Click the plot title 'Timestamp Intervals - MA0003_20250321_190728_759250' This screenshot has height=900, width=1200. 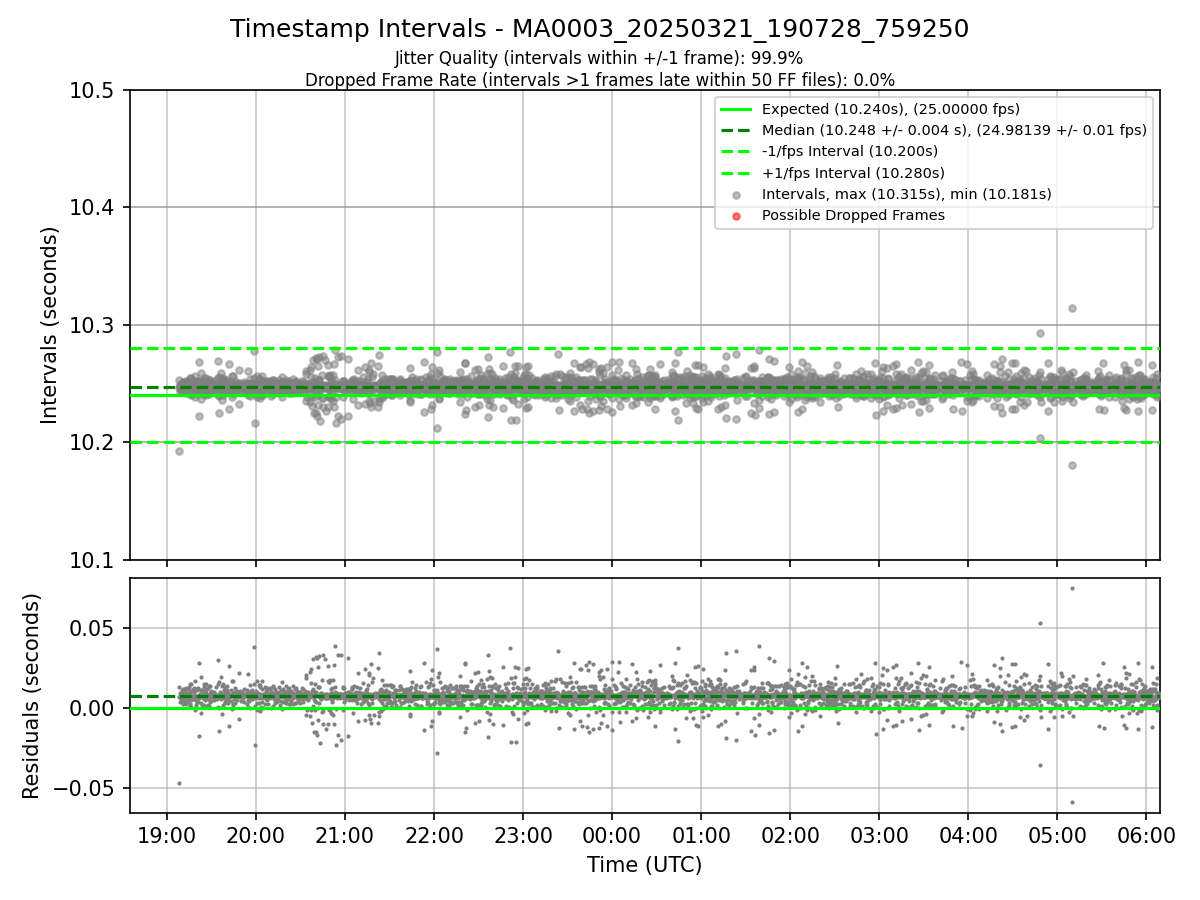[x=599, y=29]
